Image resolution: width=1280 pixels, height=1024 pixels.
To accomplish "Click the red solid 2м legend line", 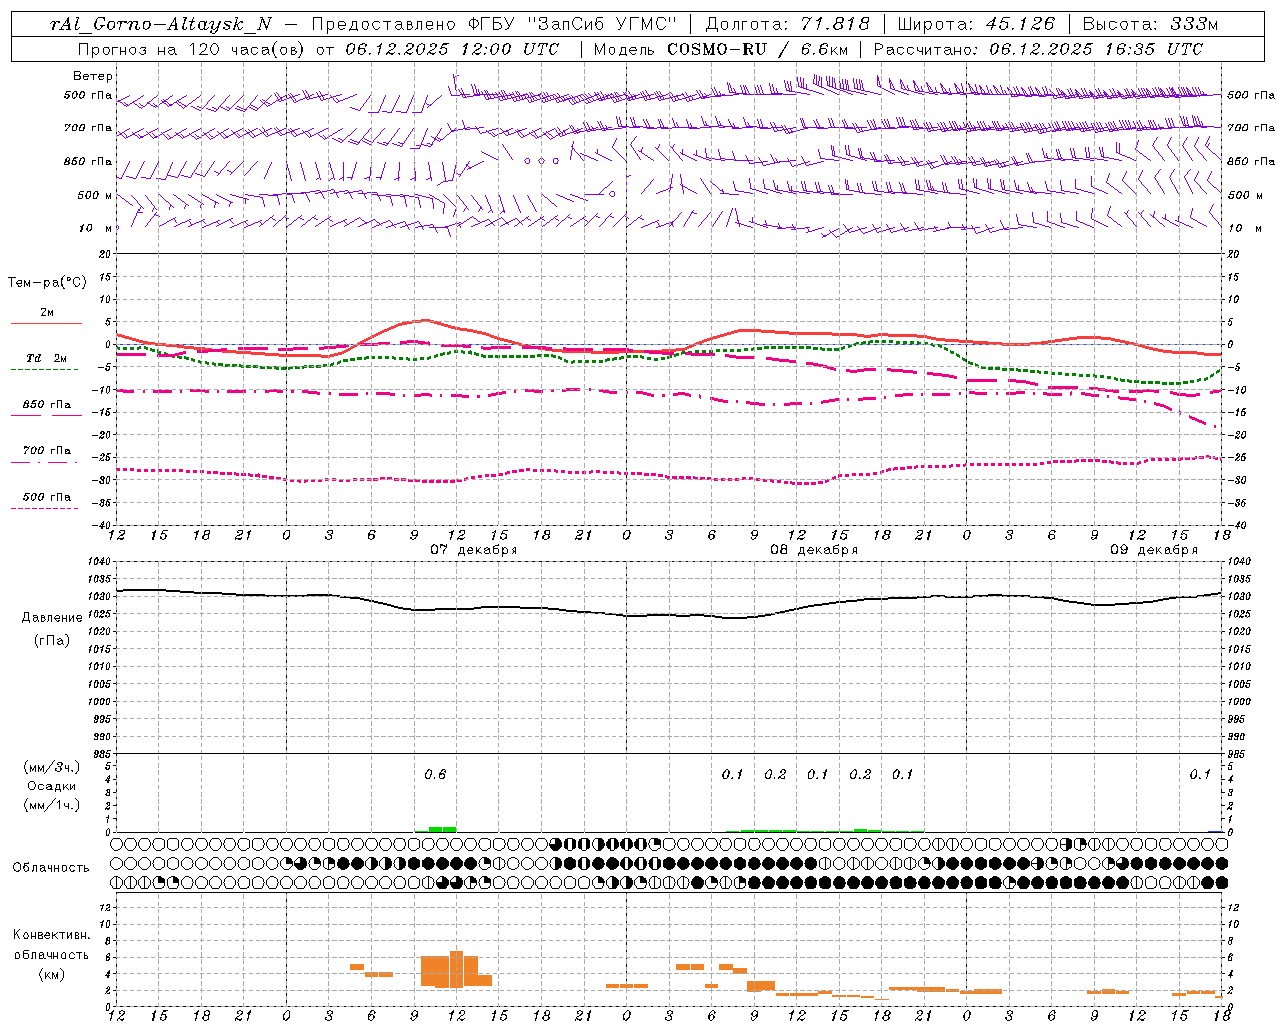I will pos(46,323).
